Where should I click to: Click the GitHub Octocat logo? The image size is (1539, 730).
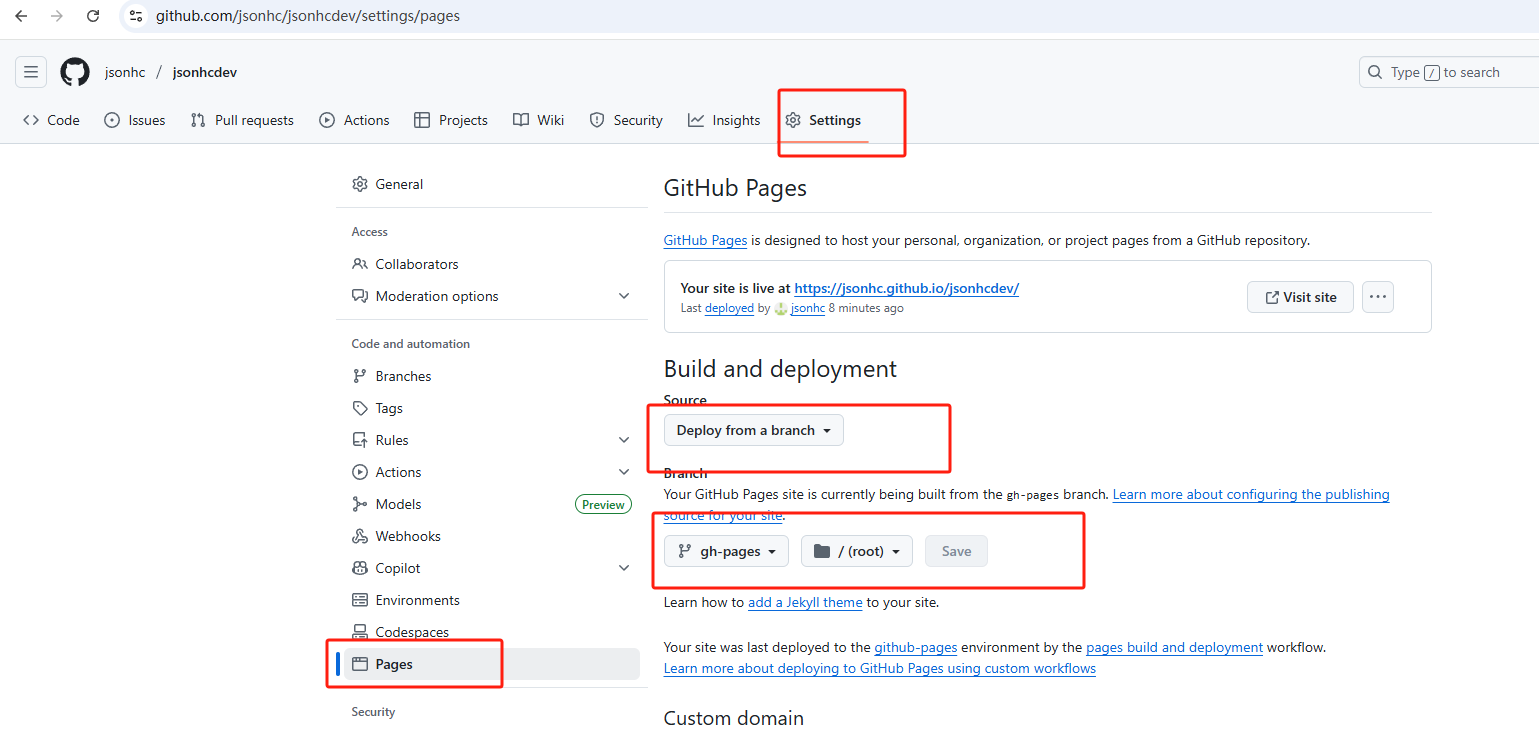coord(75,72)
